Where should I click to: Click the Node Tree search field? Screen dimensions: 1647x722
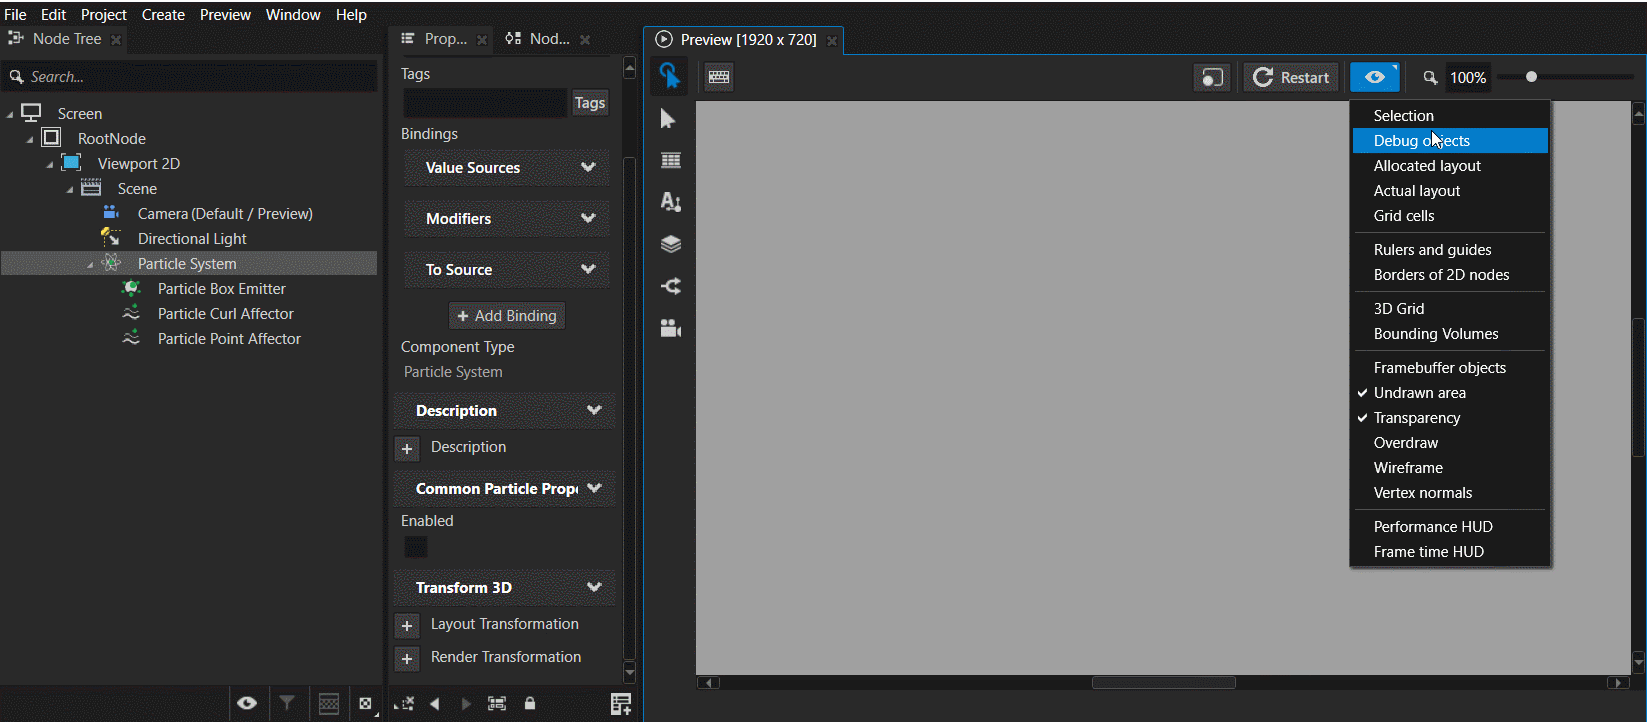[190, 77]
